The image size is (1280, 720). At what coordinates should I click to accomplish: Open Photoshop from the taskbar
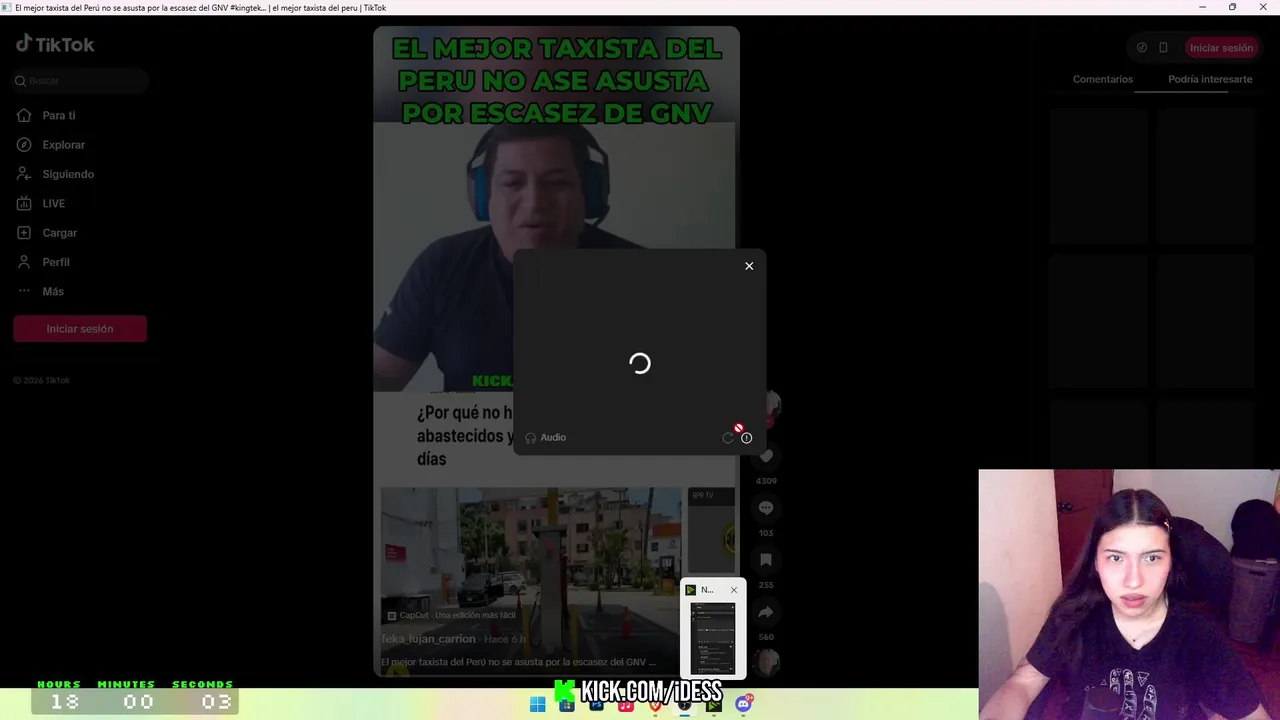coord(596,705)
